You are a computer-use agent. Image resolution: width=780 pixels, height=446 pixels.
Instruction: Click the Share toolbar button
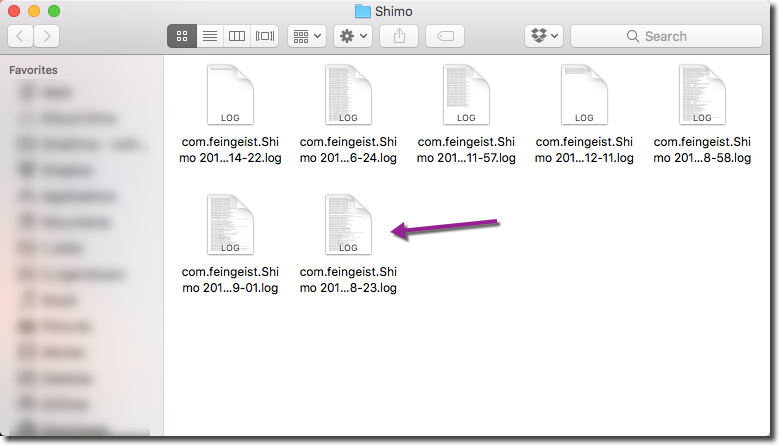[x=399, y=36]
